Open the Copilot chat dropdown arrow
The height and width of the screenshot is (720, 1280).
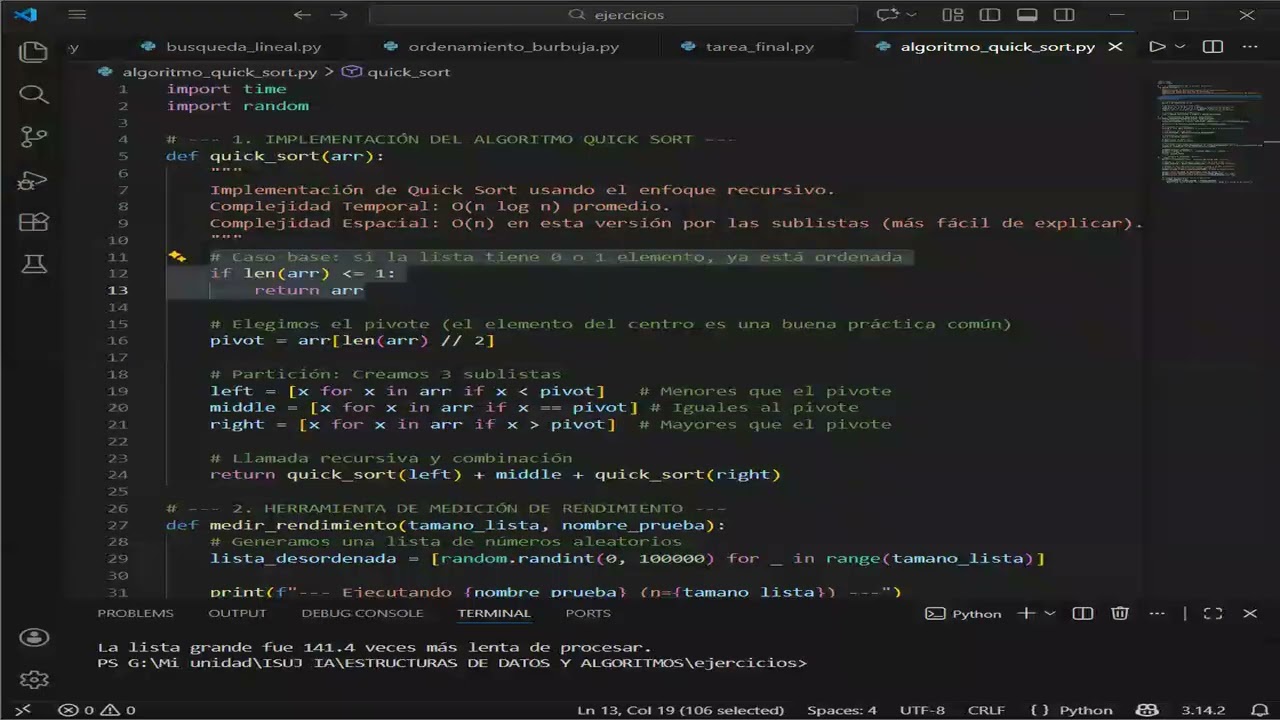(x=911, y=15)
